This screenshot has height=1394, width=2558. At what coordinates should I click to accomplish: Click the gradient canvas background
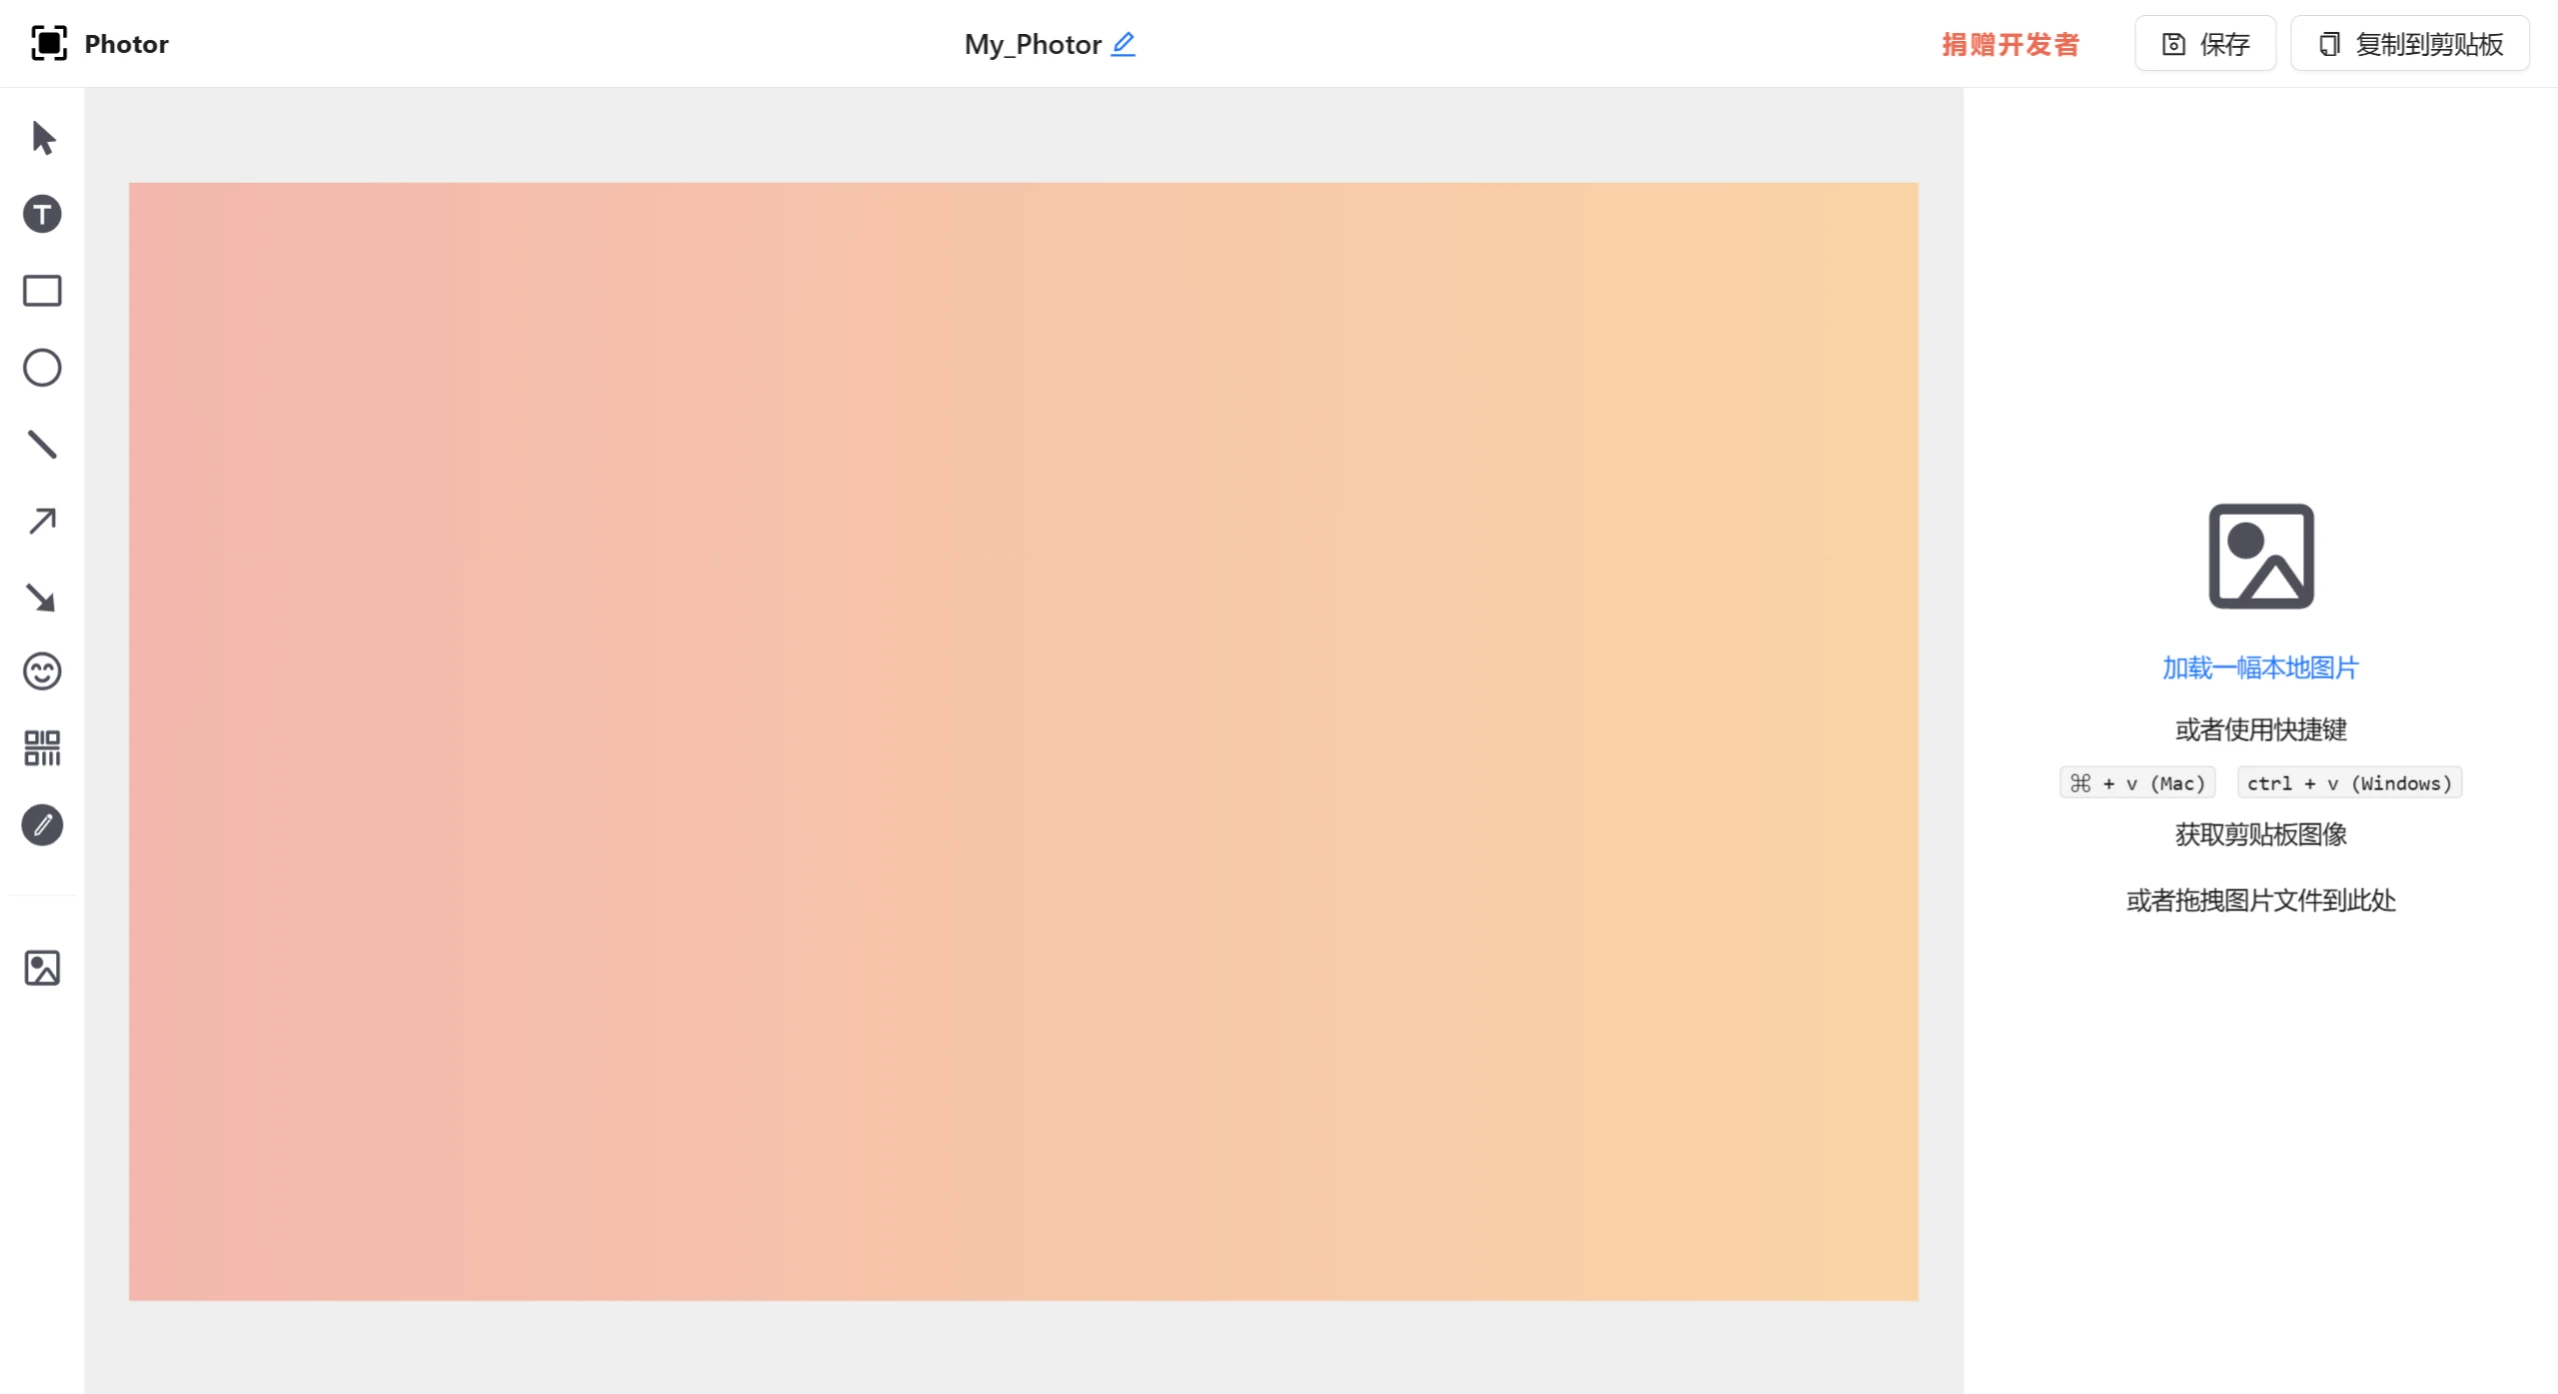[x=1023, y=741]
